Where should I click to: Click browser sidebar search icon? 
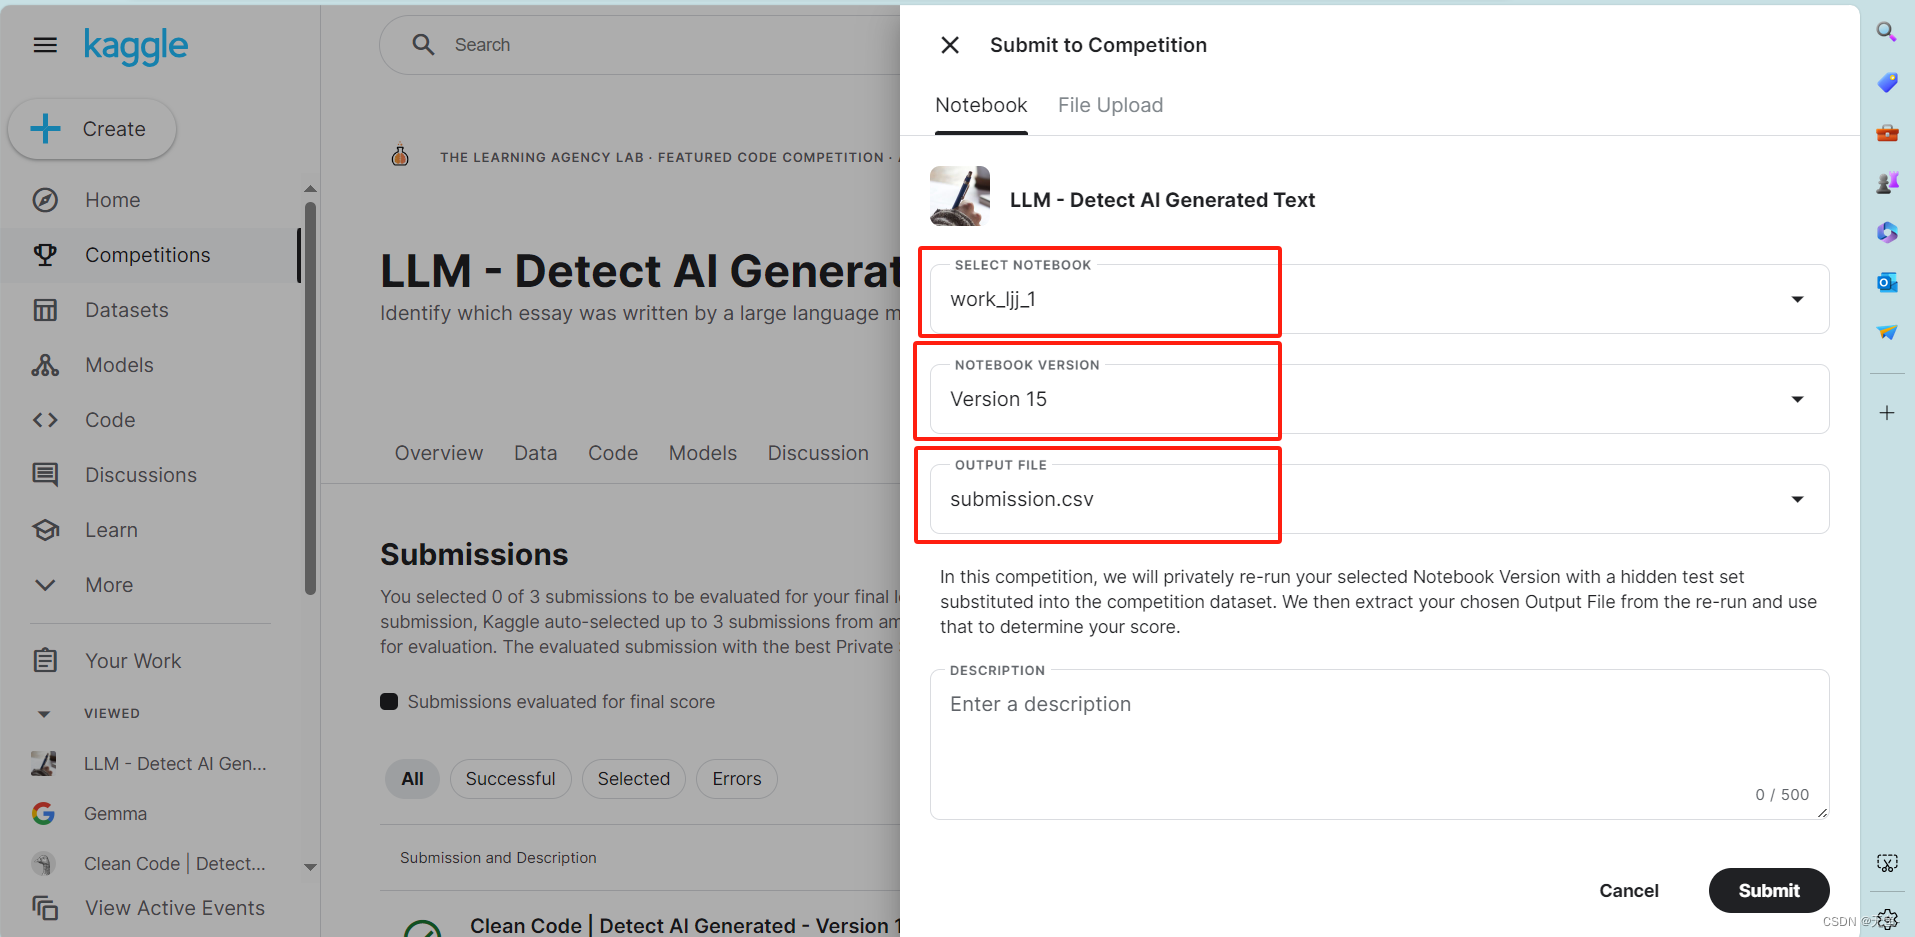tap(1887, 32)
